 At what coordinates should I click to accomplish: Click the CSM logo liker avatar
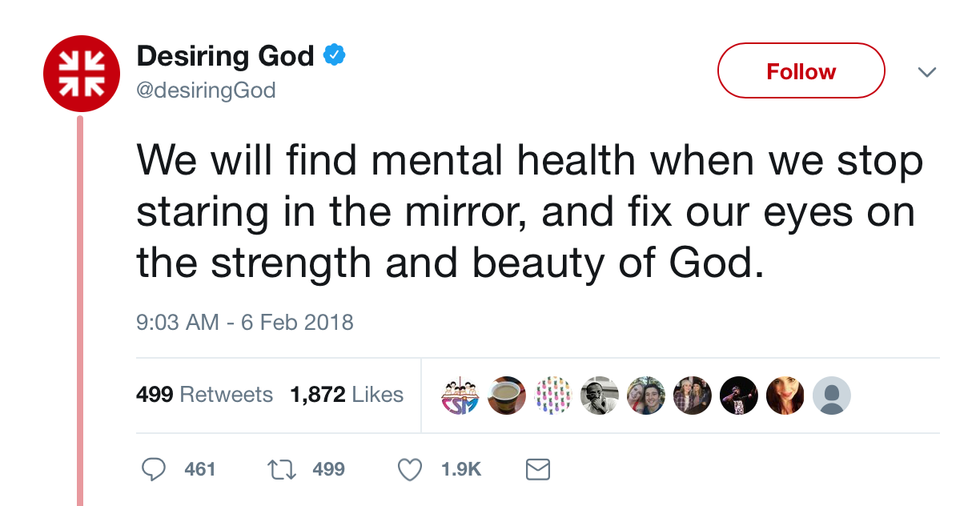pyautogui.click(x=460, y=396)
